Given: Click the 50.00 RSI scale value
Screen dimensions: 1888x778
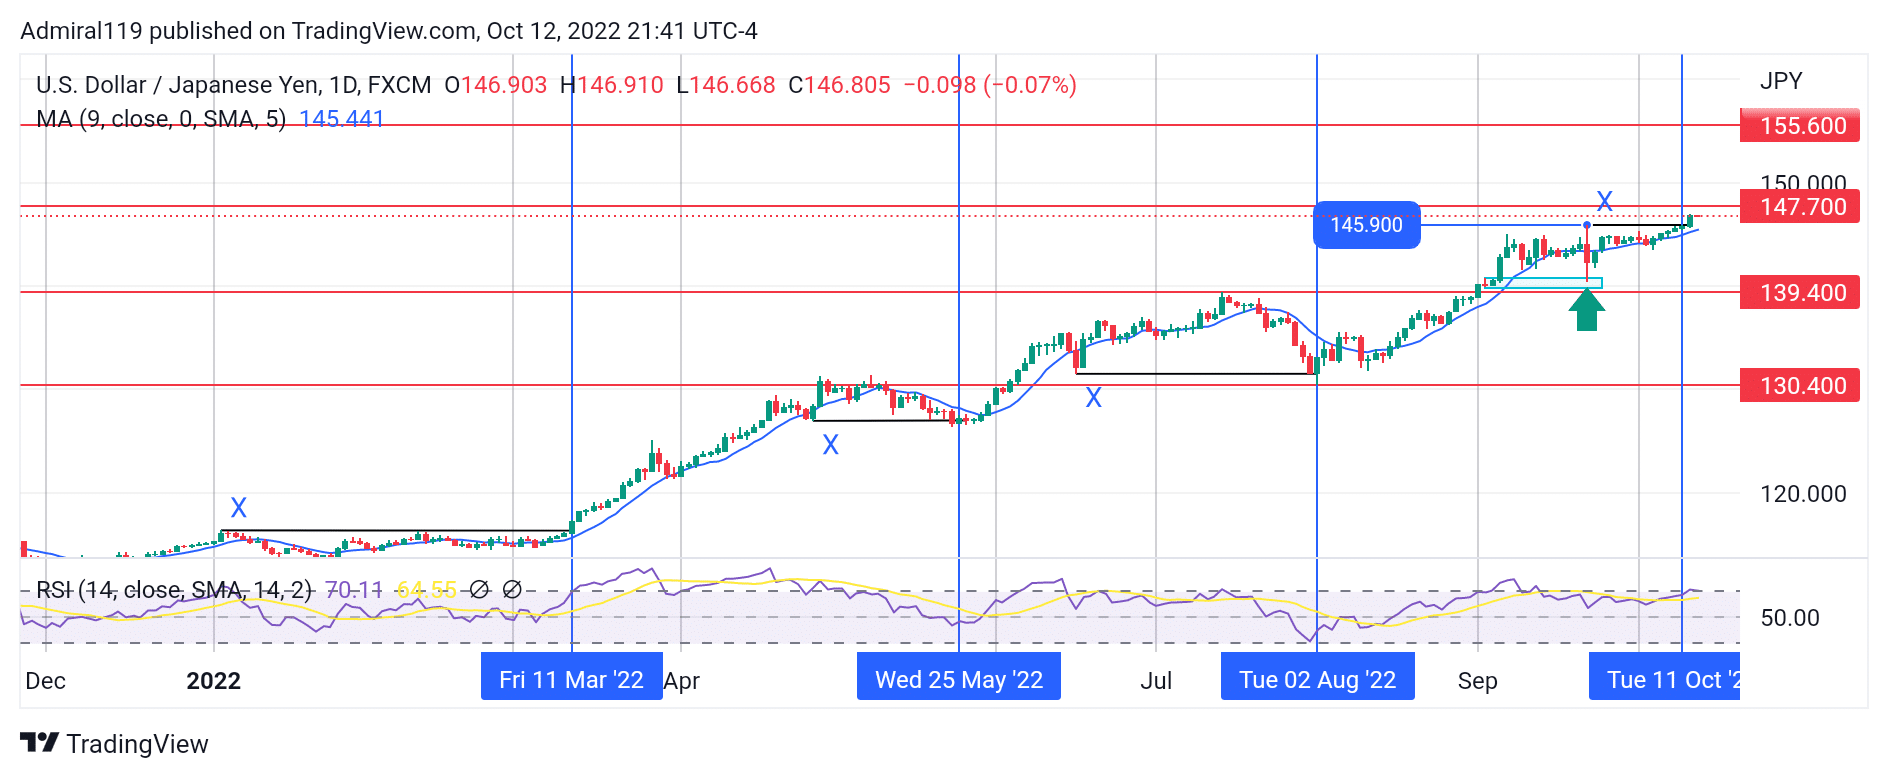Looking at the screenshot, I should (x=1790, y=618).
